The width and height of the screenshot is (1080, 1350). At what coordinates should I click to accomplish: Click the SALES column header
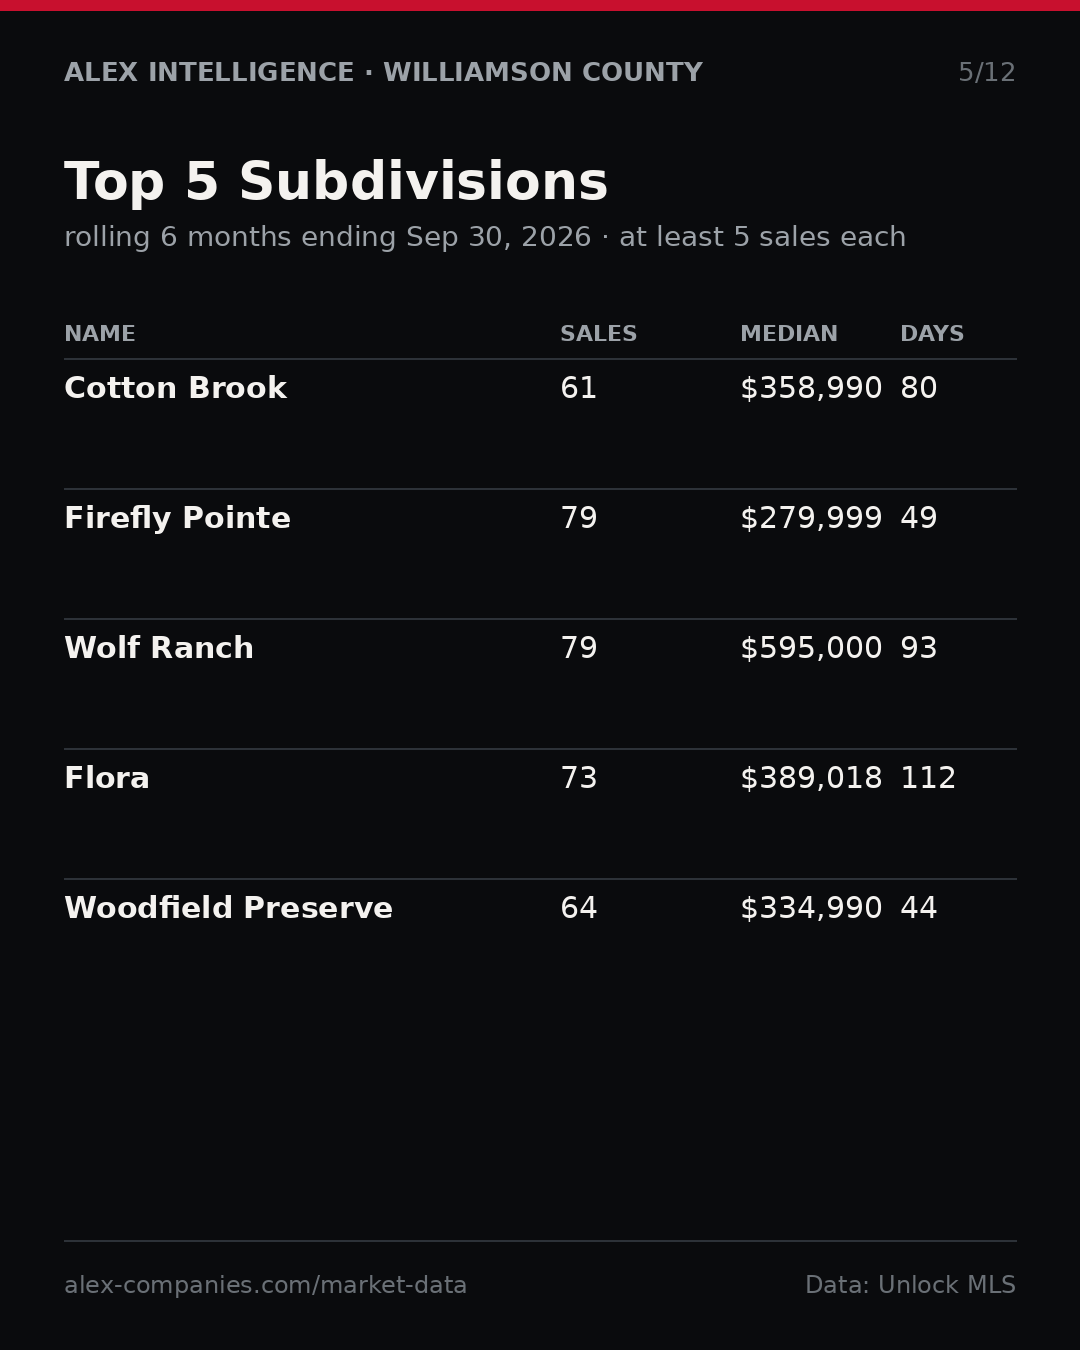(x=598, y=334)
